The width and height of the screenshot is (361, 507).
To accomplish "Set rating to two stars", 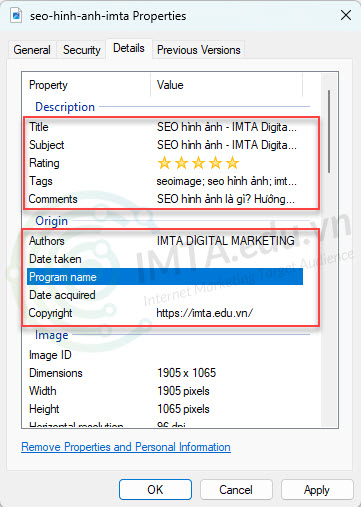I will [x=181, y=163].
